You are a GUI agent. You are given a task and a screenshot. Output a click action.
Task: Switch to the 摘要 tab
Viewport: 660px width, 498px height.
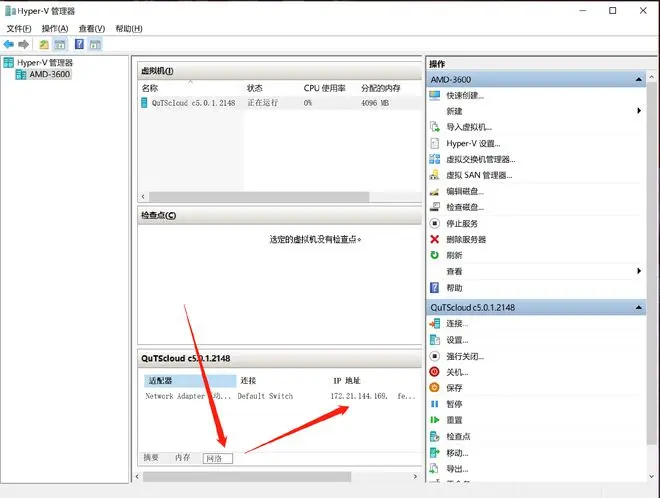pyautogui.click(x=151, y=457)
